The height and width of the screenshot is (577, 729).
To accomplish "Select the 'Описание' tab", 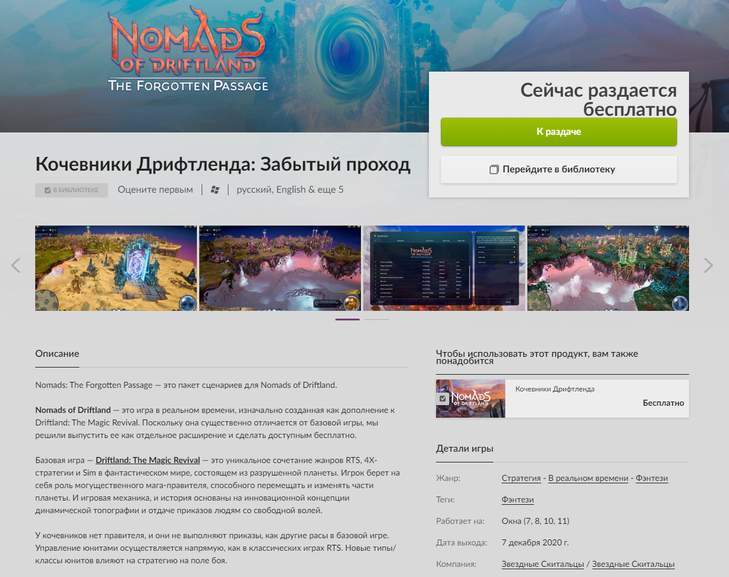I will click(x=57, y=354).
